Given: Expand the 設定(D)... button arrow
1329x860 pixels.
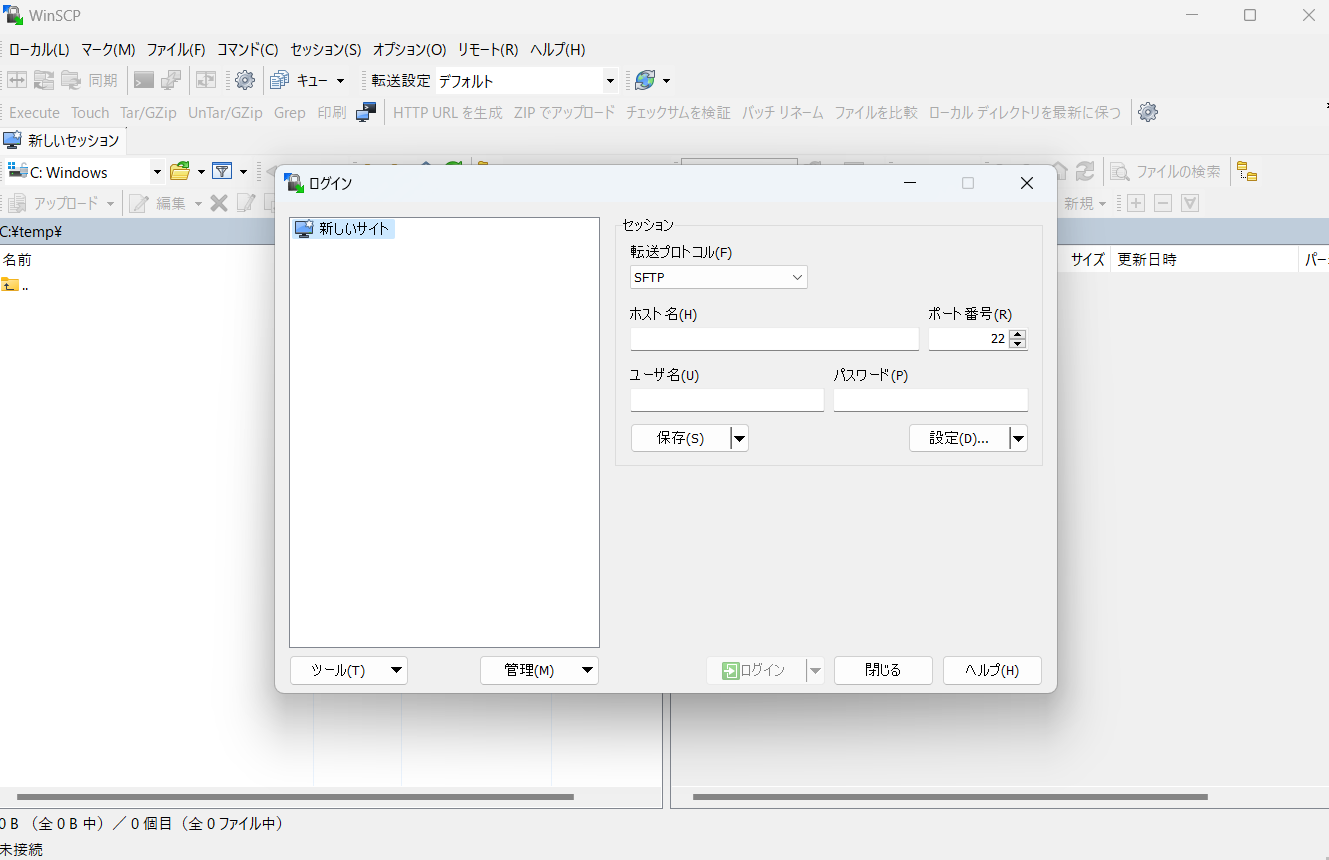Looking at the screenshot, I should [1018, 438].
